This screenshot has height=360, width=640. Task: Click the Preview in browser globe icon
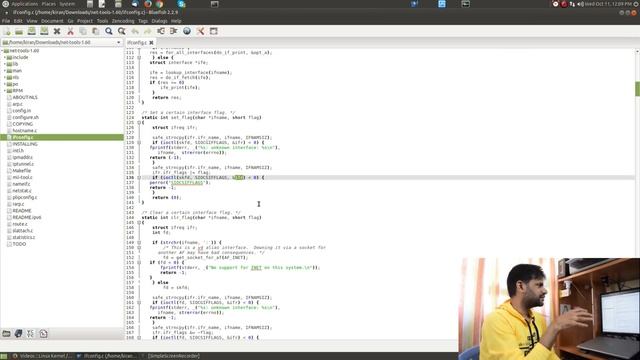click(x=187, y=31)
